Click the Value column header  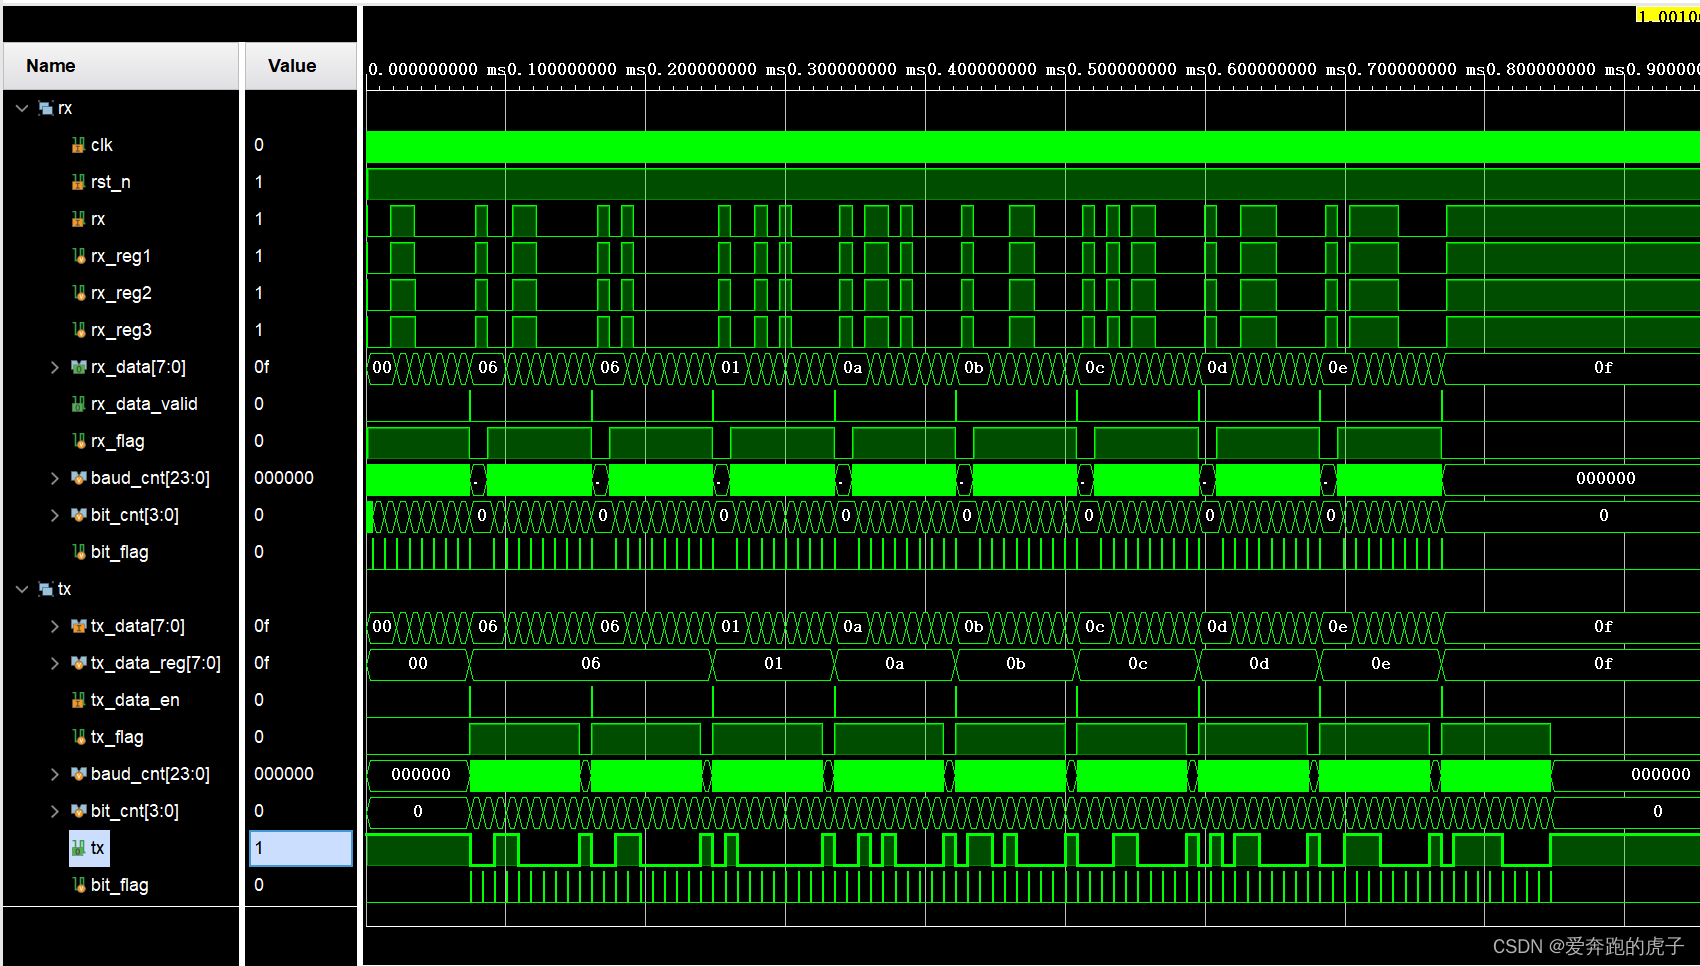300,66
